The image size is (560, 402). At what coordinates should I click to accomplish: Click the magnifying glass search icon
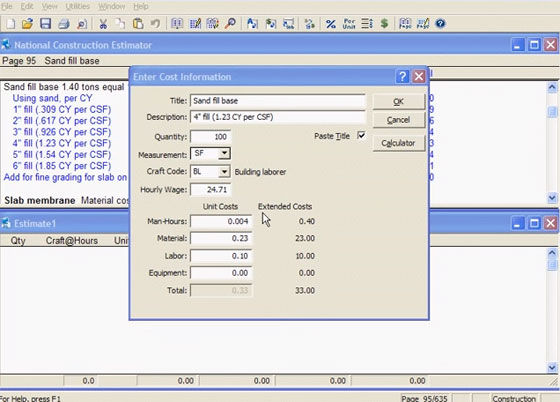[230, 24]
